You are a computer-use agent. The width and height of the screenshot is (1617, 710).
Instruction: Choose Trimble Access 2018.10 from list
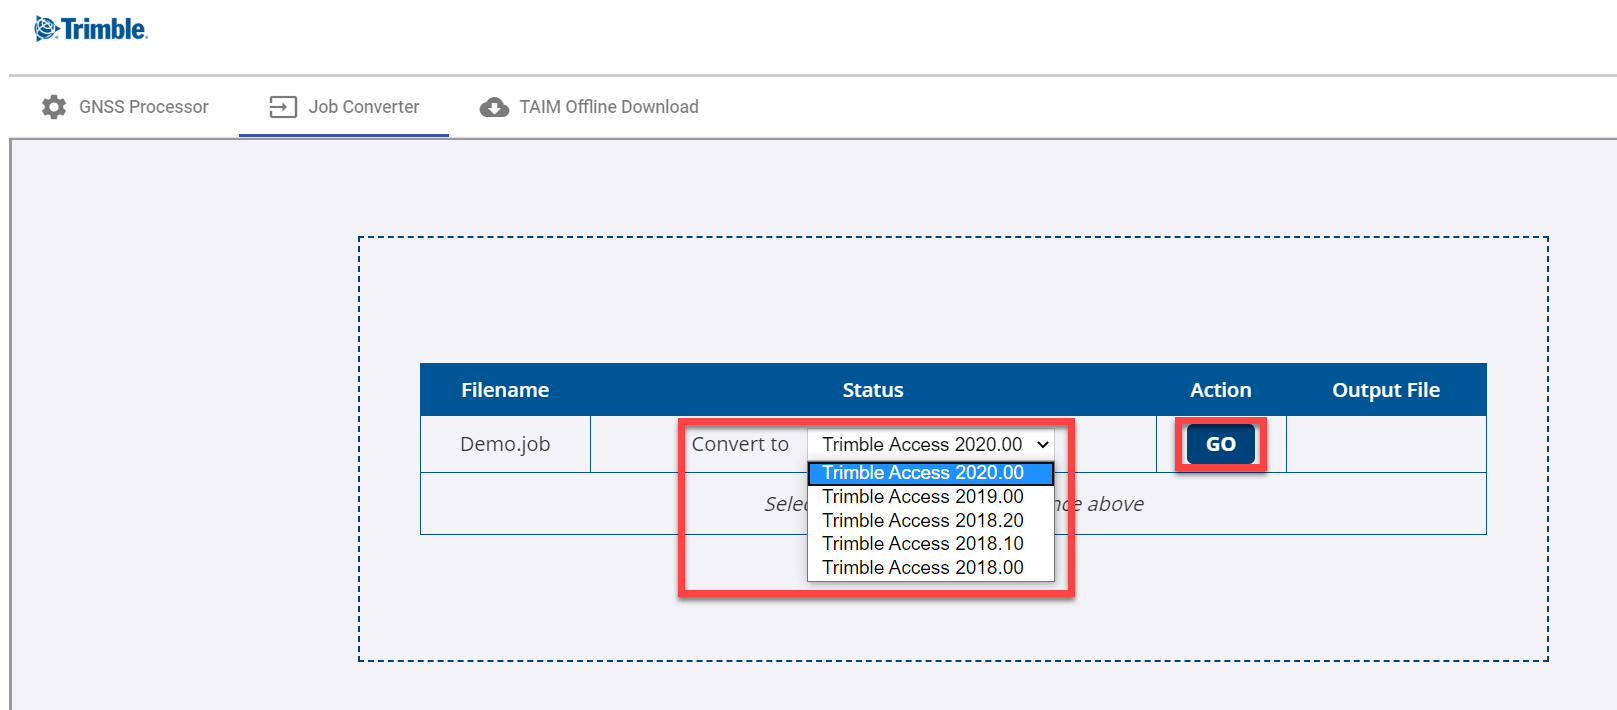pyautogui.click(x=931, y=544)
